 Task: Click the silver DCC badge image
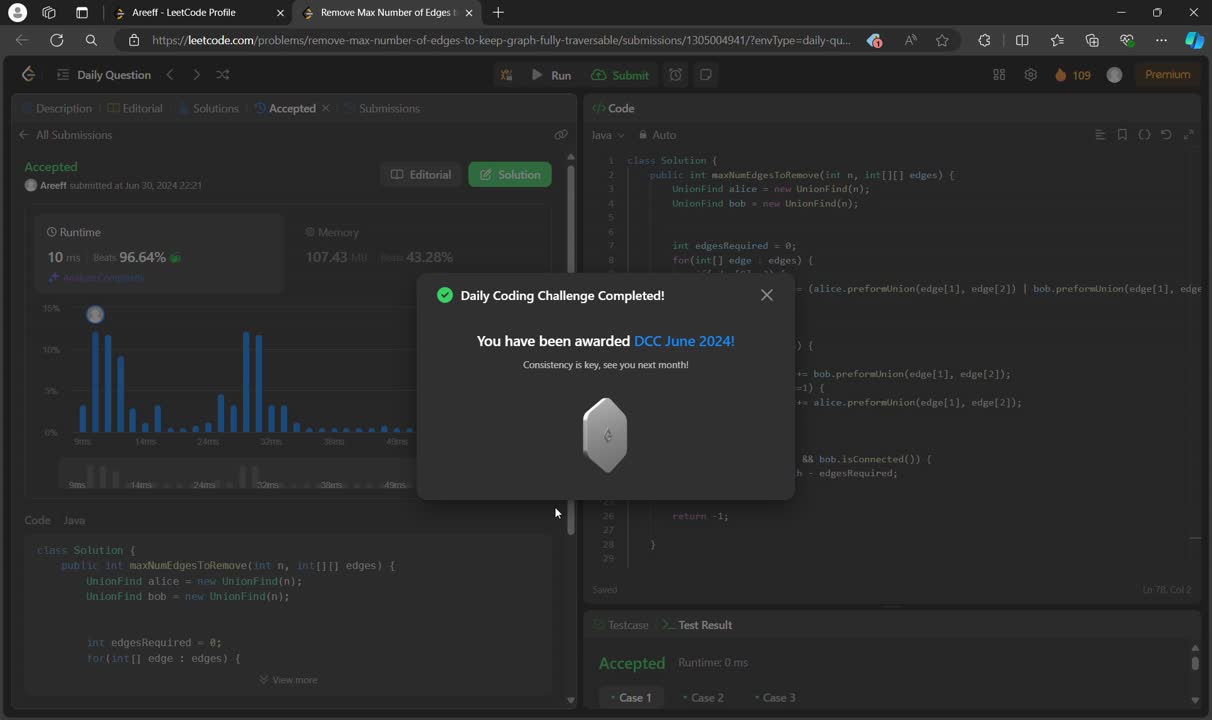[605, 435]
